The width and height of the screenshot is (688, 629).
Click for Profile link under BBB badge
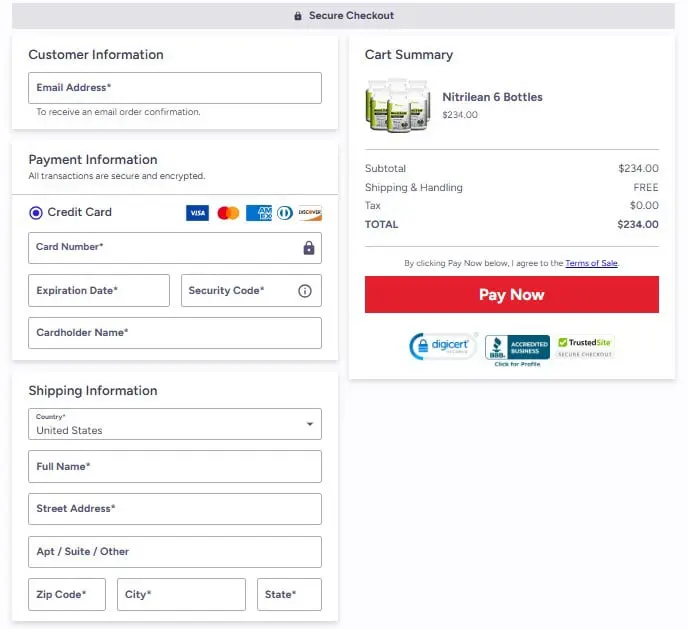click(517, 364)
